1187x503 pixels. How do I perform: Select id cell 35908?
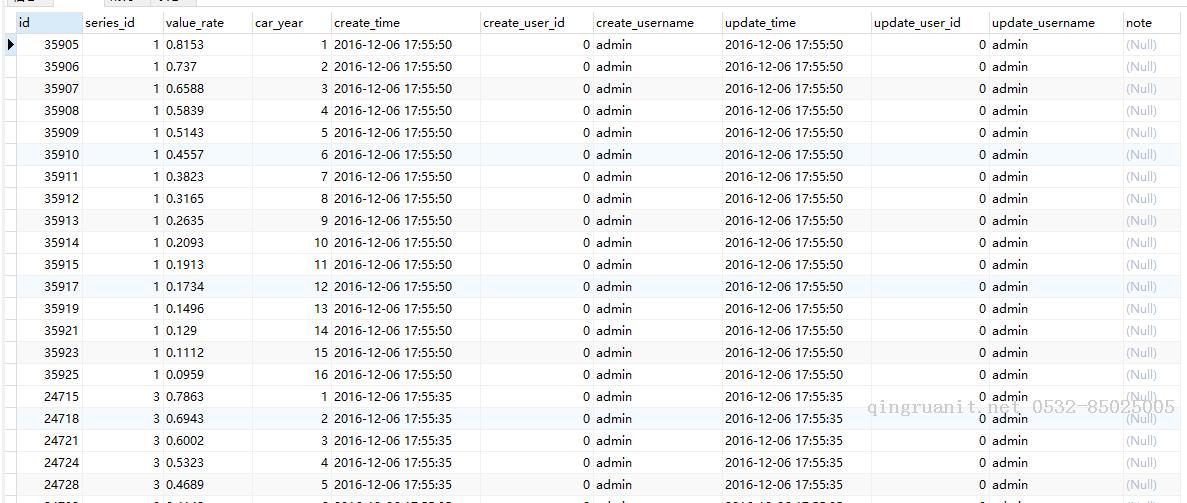[x=48, y=111]
